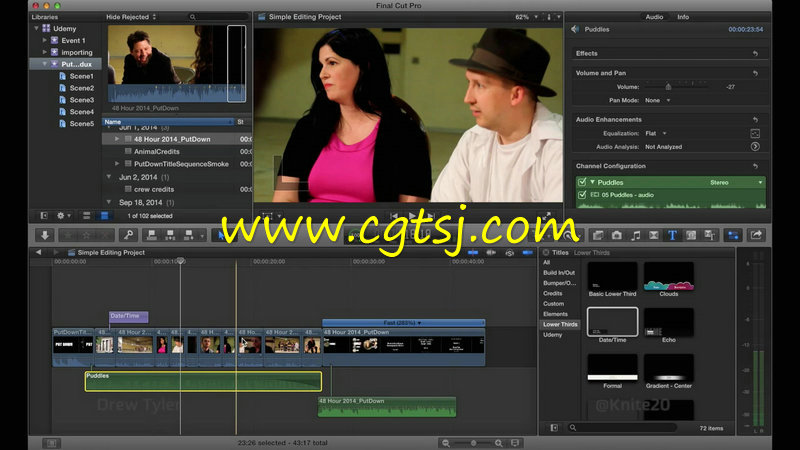
Task: Click the titles browser search field
Action: tap(622, 428)
